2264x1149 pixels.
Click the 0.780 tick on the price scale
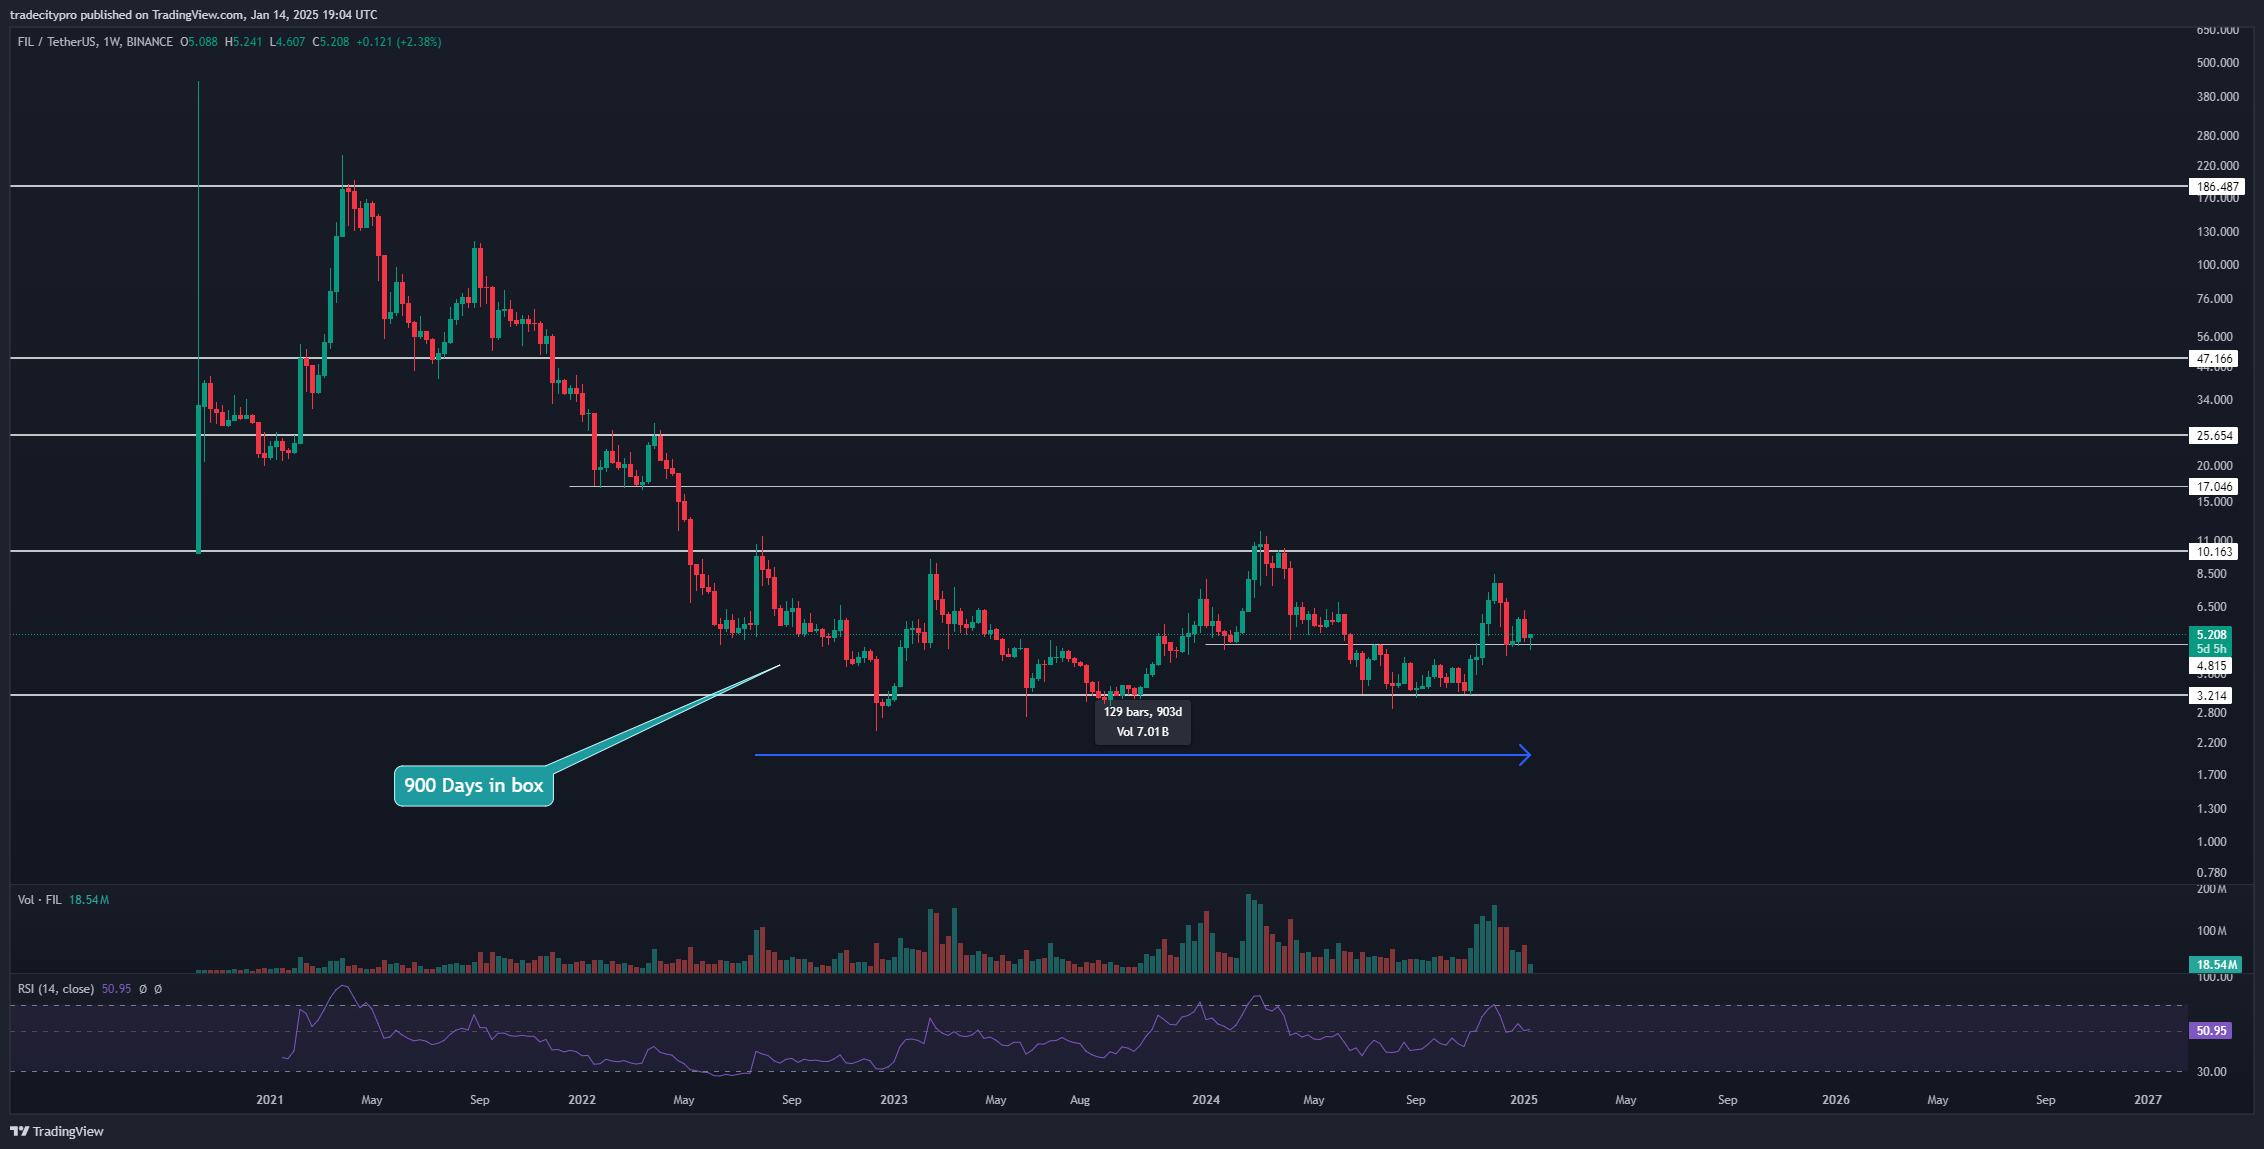pos(2212,873)
